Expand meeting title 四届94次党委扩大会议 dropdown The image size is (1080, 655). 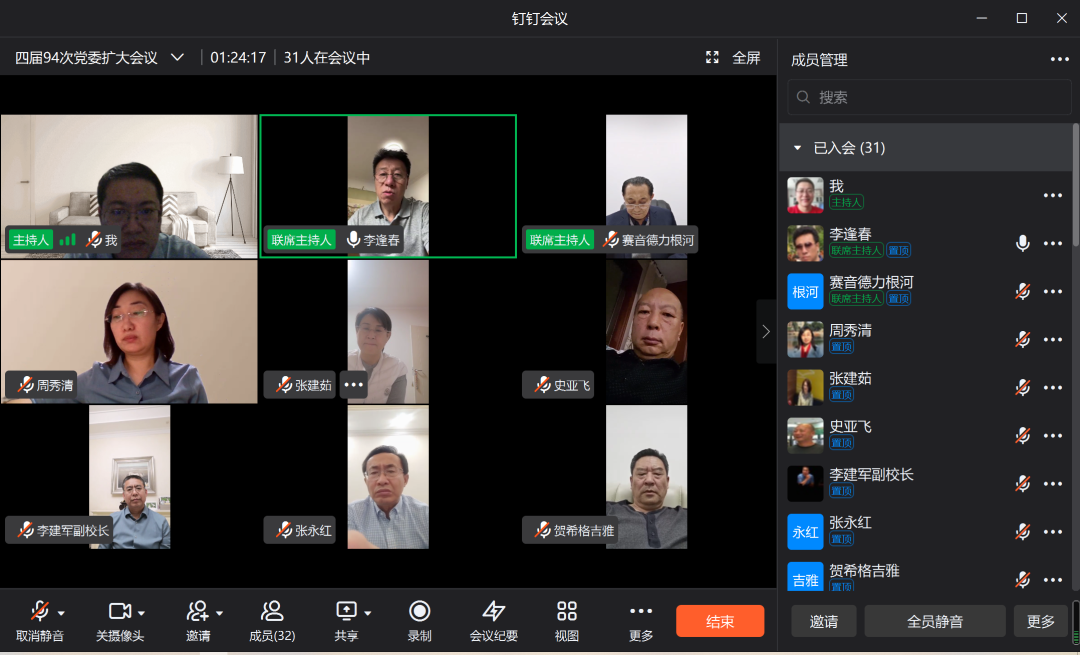[177, 57]
